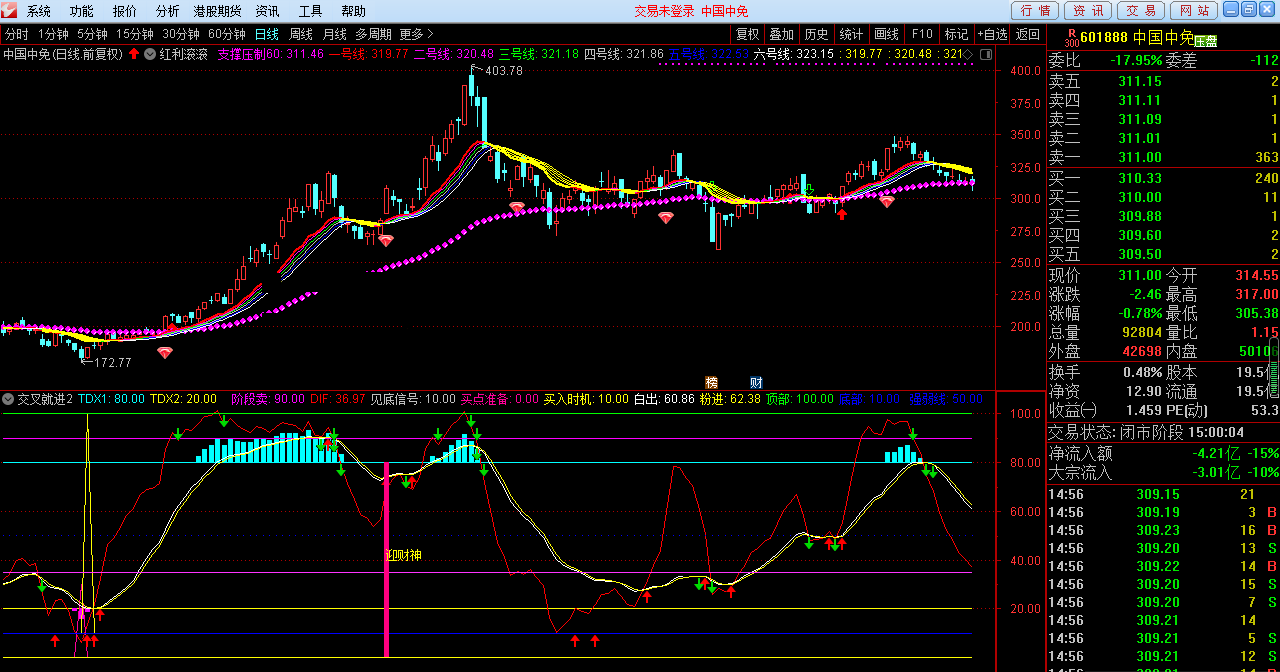The width and height of the screenshot is (1280, 672).
Task: Click the 交易未登录 status text
Action: click(x=664, y=11)
